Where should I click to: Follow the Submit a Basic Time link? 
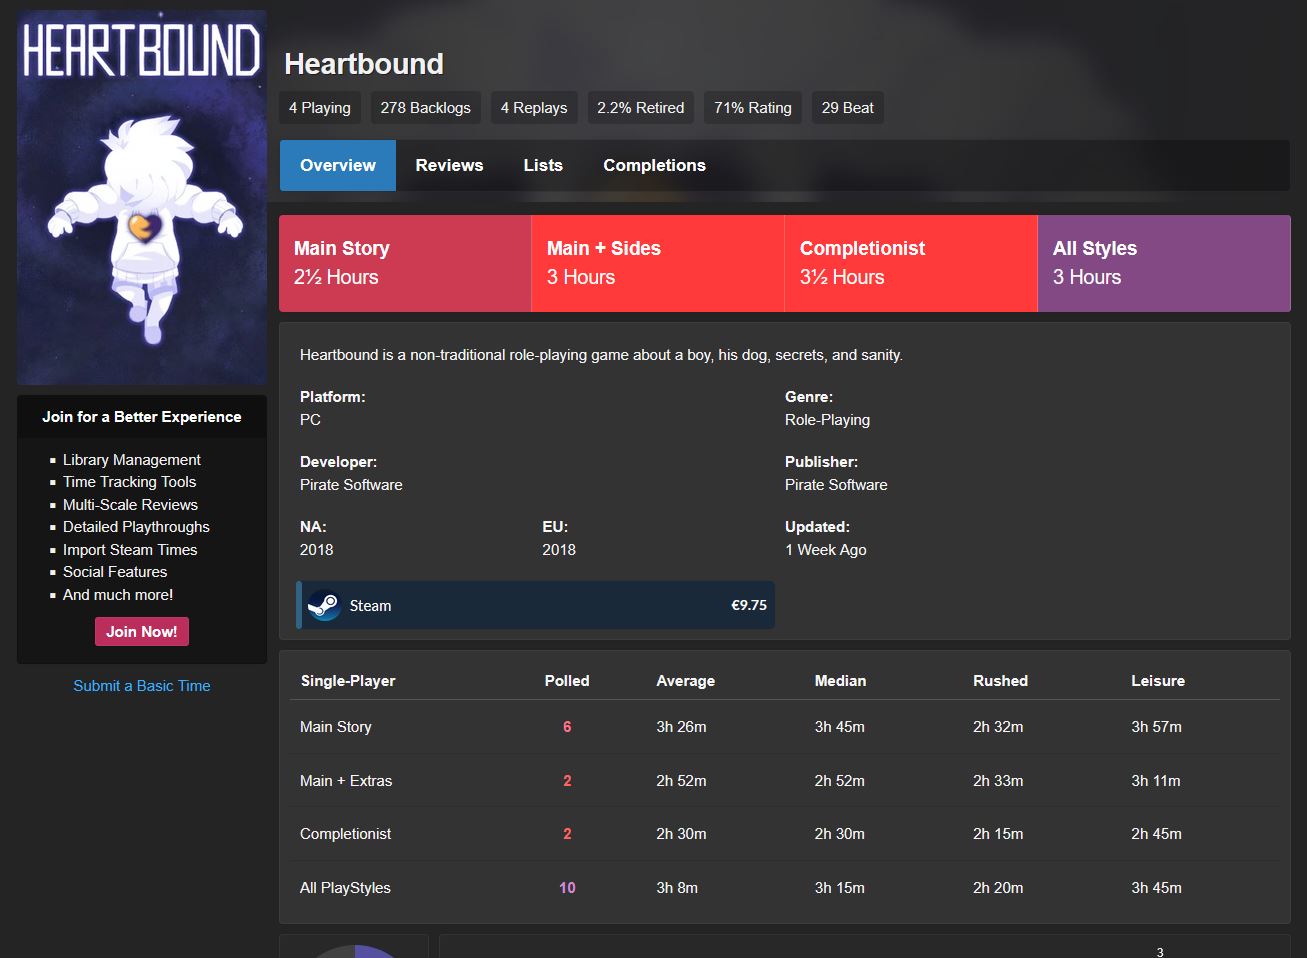coord(142,686)
